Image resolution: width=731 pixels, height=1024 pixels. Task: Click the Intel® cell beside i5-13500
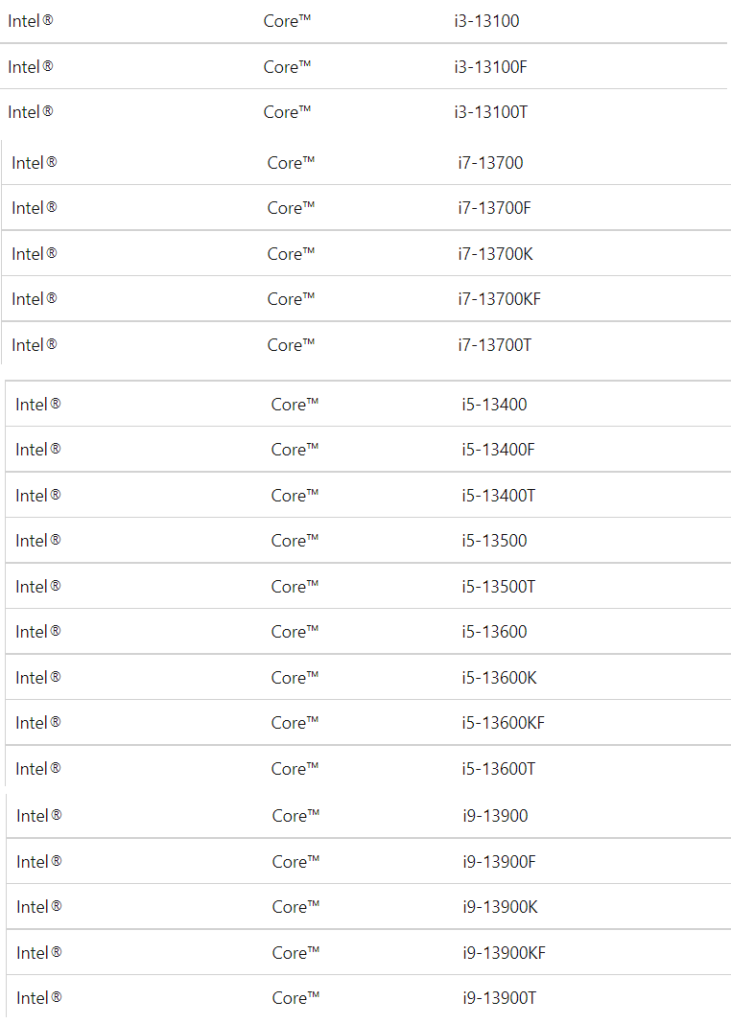click(x=38, y=541)
